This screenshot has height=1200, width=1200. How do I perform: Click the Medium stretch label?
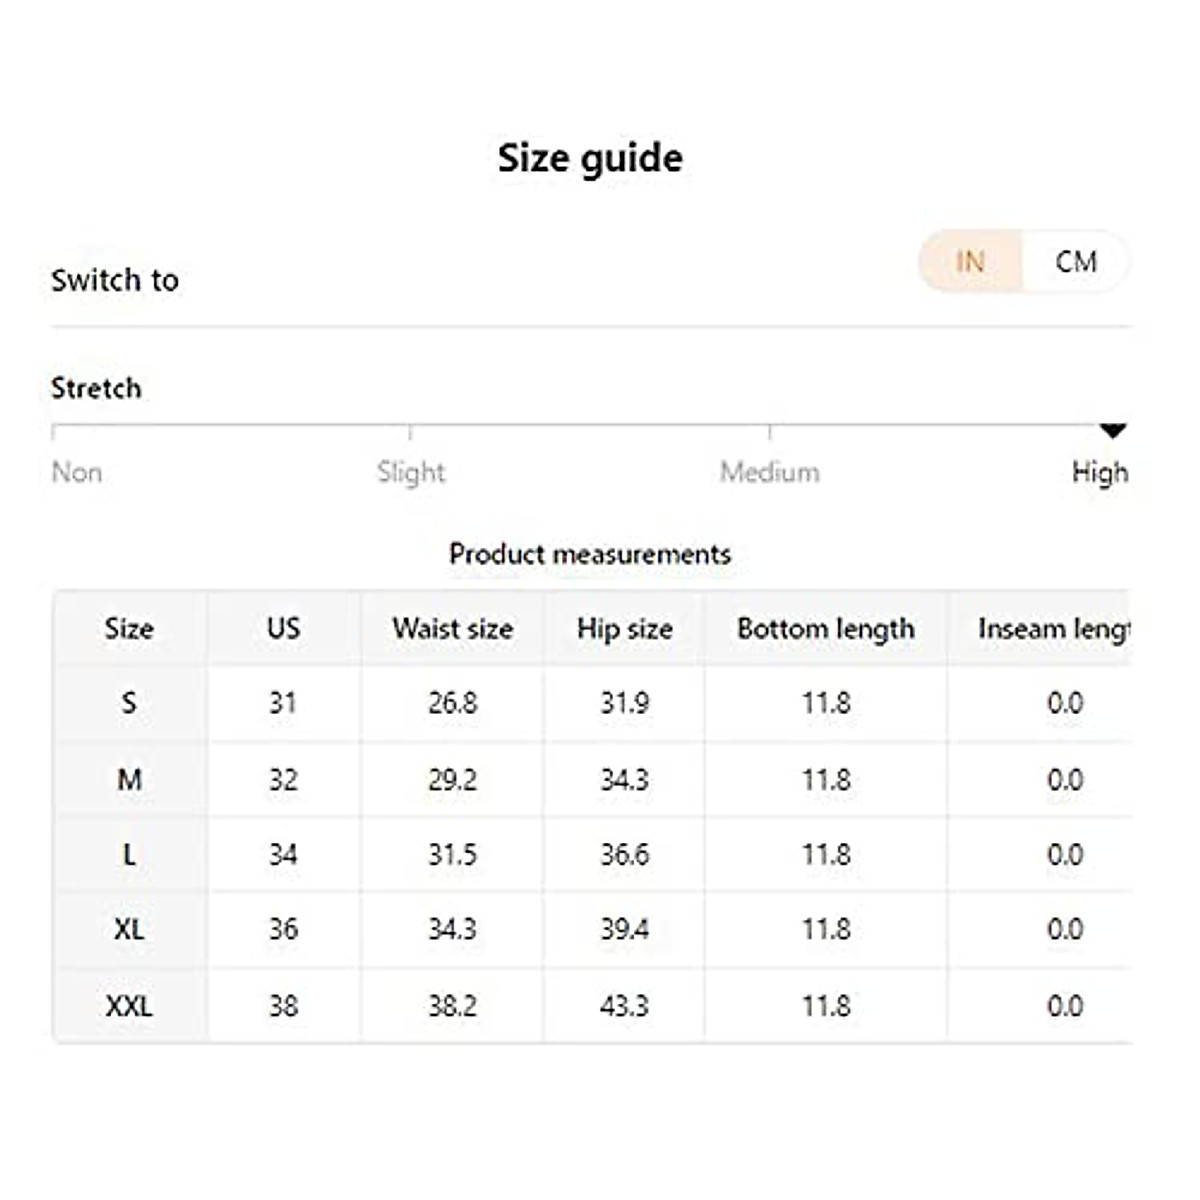(770, 472)
